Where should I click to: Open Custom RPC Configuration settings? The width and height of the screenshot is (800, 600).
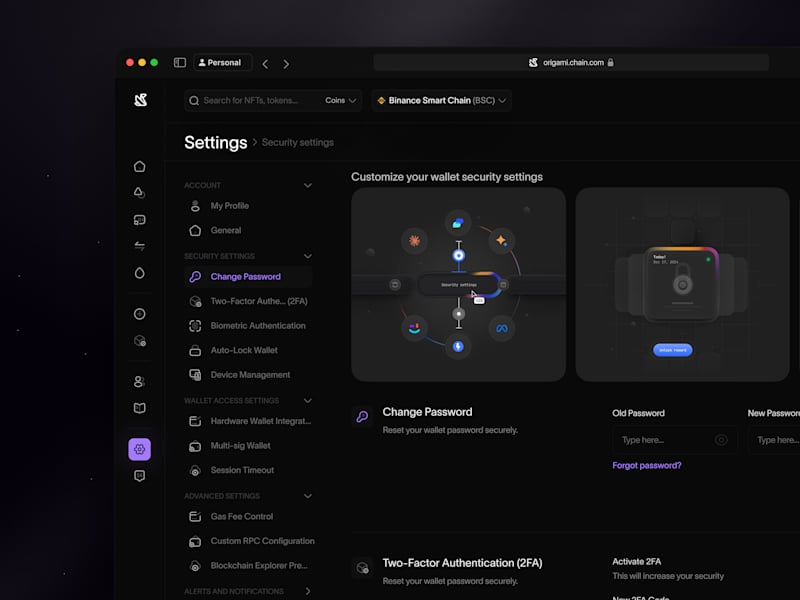pyautogui.click(x=250, y=541)
